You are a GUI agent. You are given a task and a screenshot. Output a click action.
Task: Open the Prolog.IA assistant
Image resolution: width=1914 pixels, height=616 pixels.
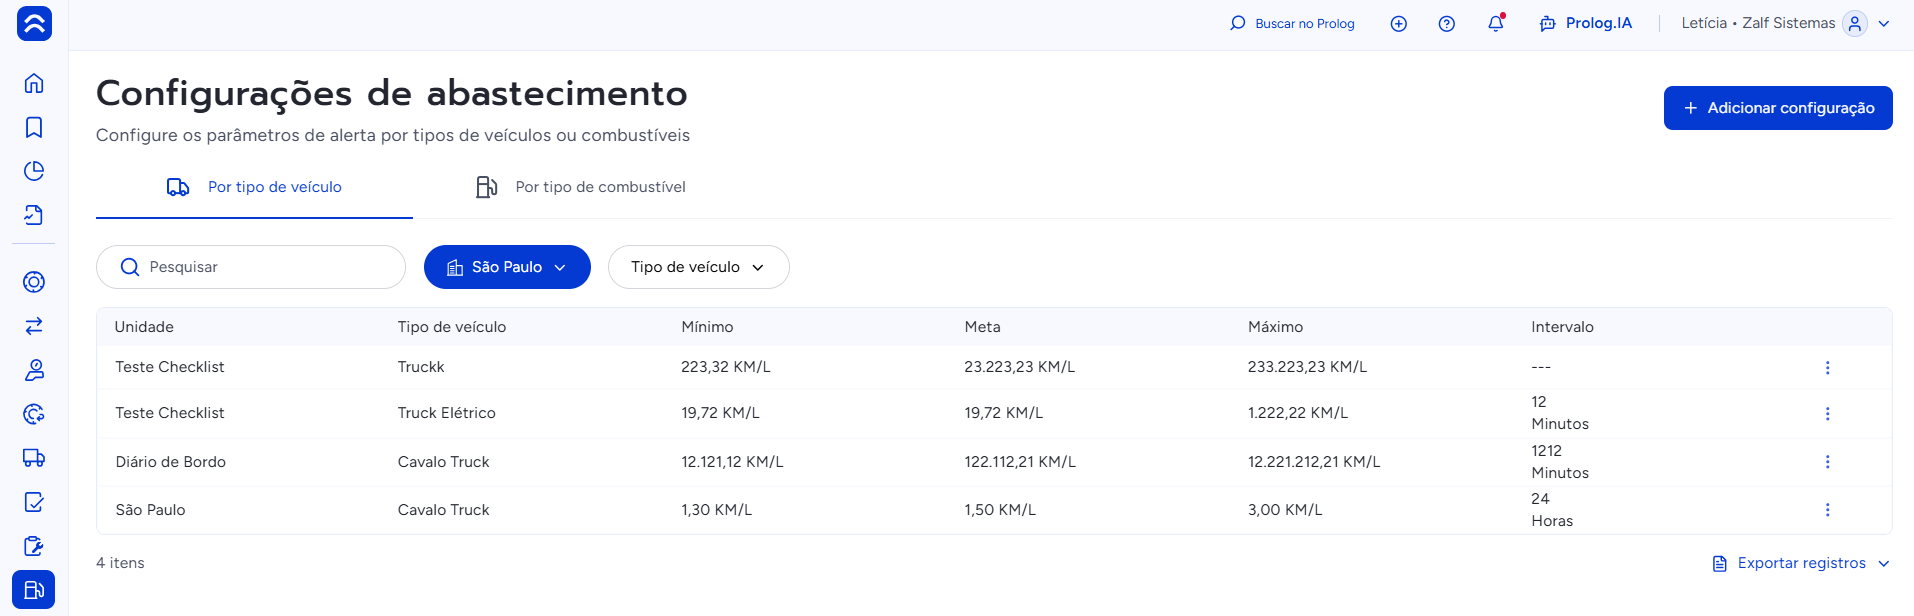coord(1586,23)
